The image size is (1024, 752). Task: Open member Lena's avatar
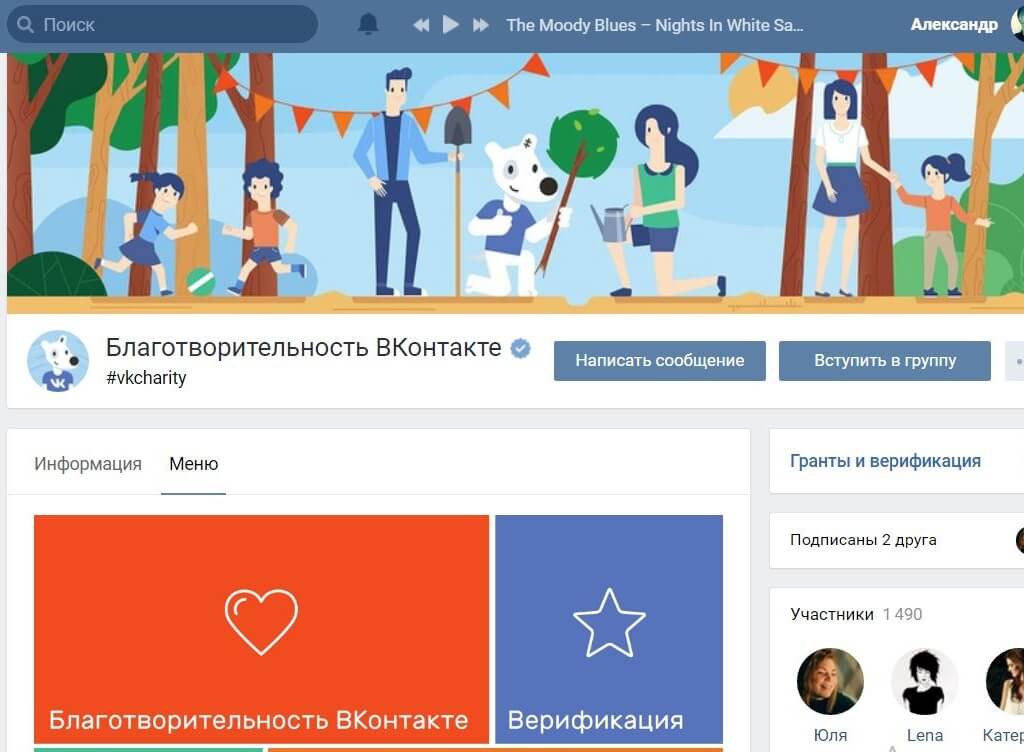coord(924,681)
